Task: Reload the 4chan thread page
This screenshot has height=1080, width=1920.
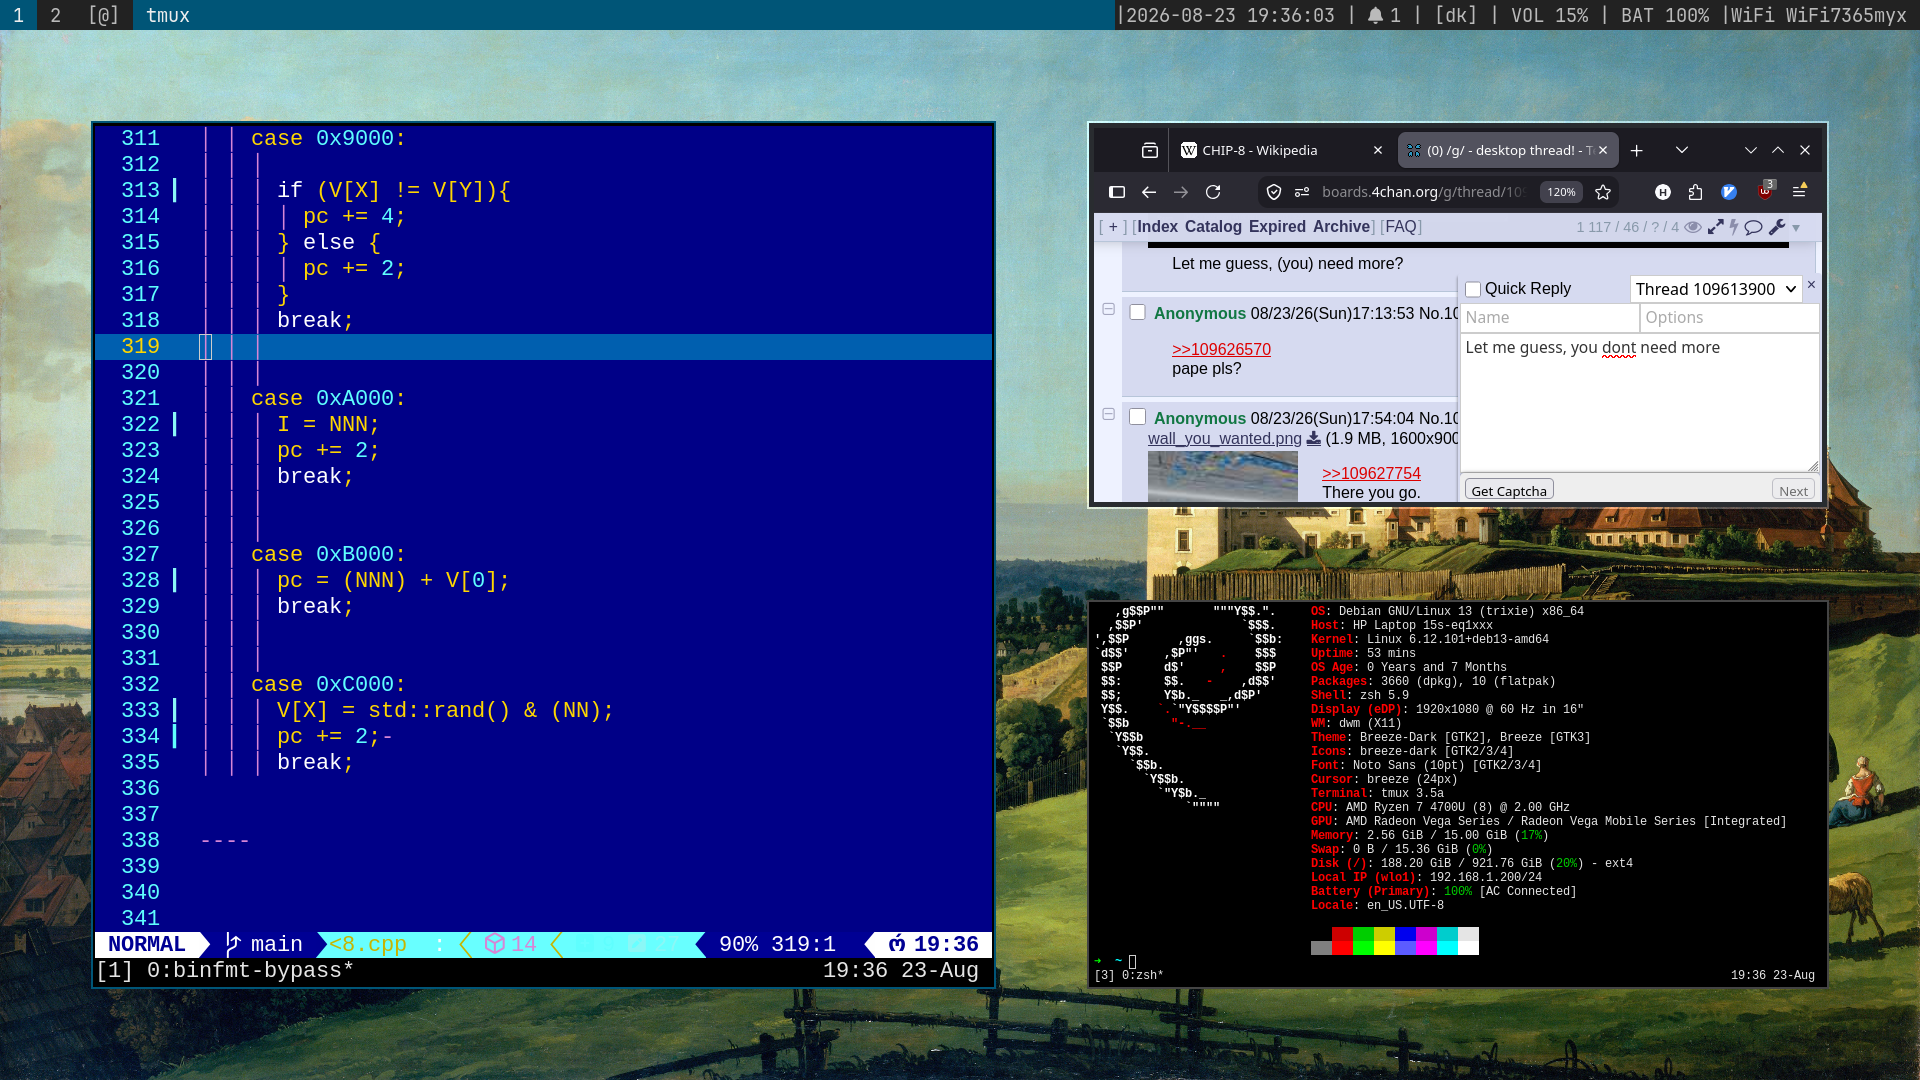Action: (x=1213, y=192)
